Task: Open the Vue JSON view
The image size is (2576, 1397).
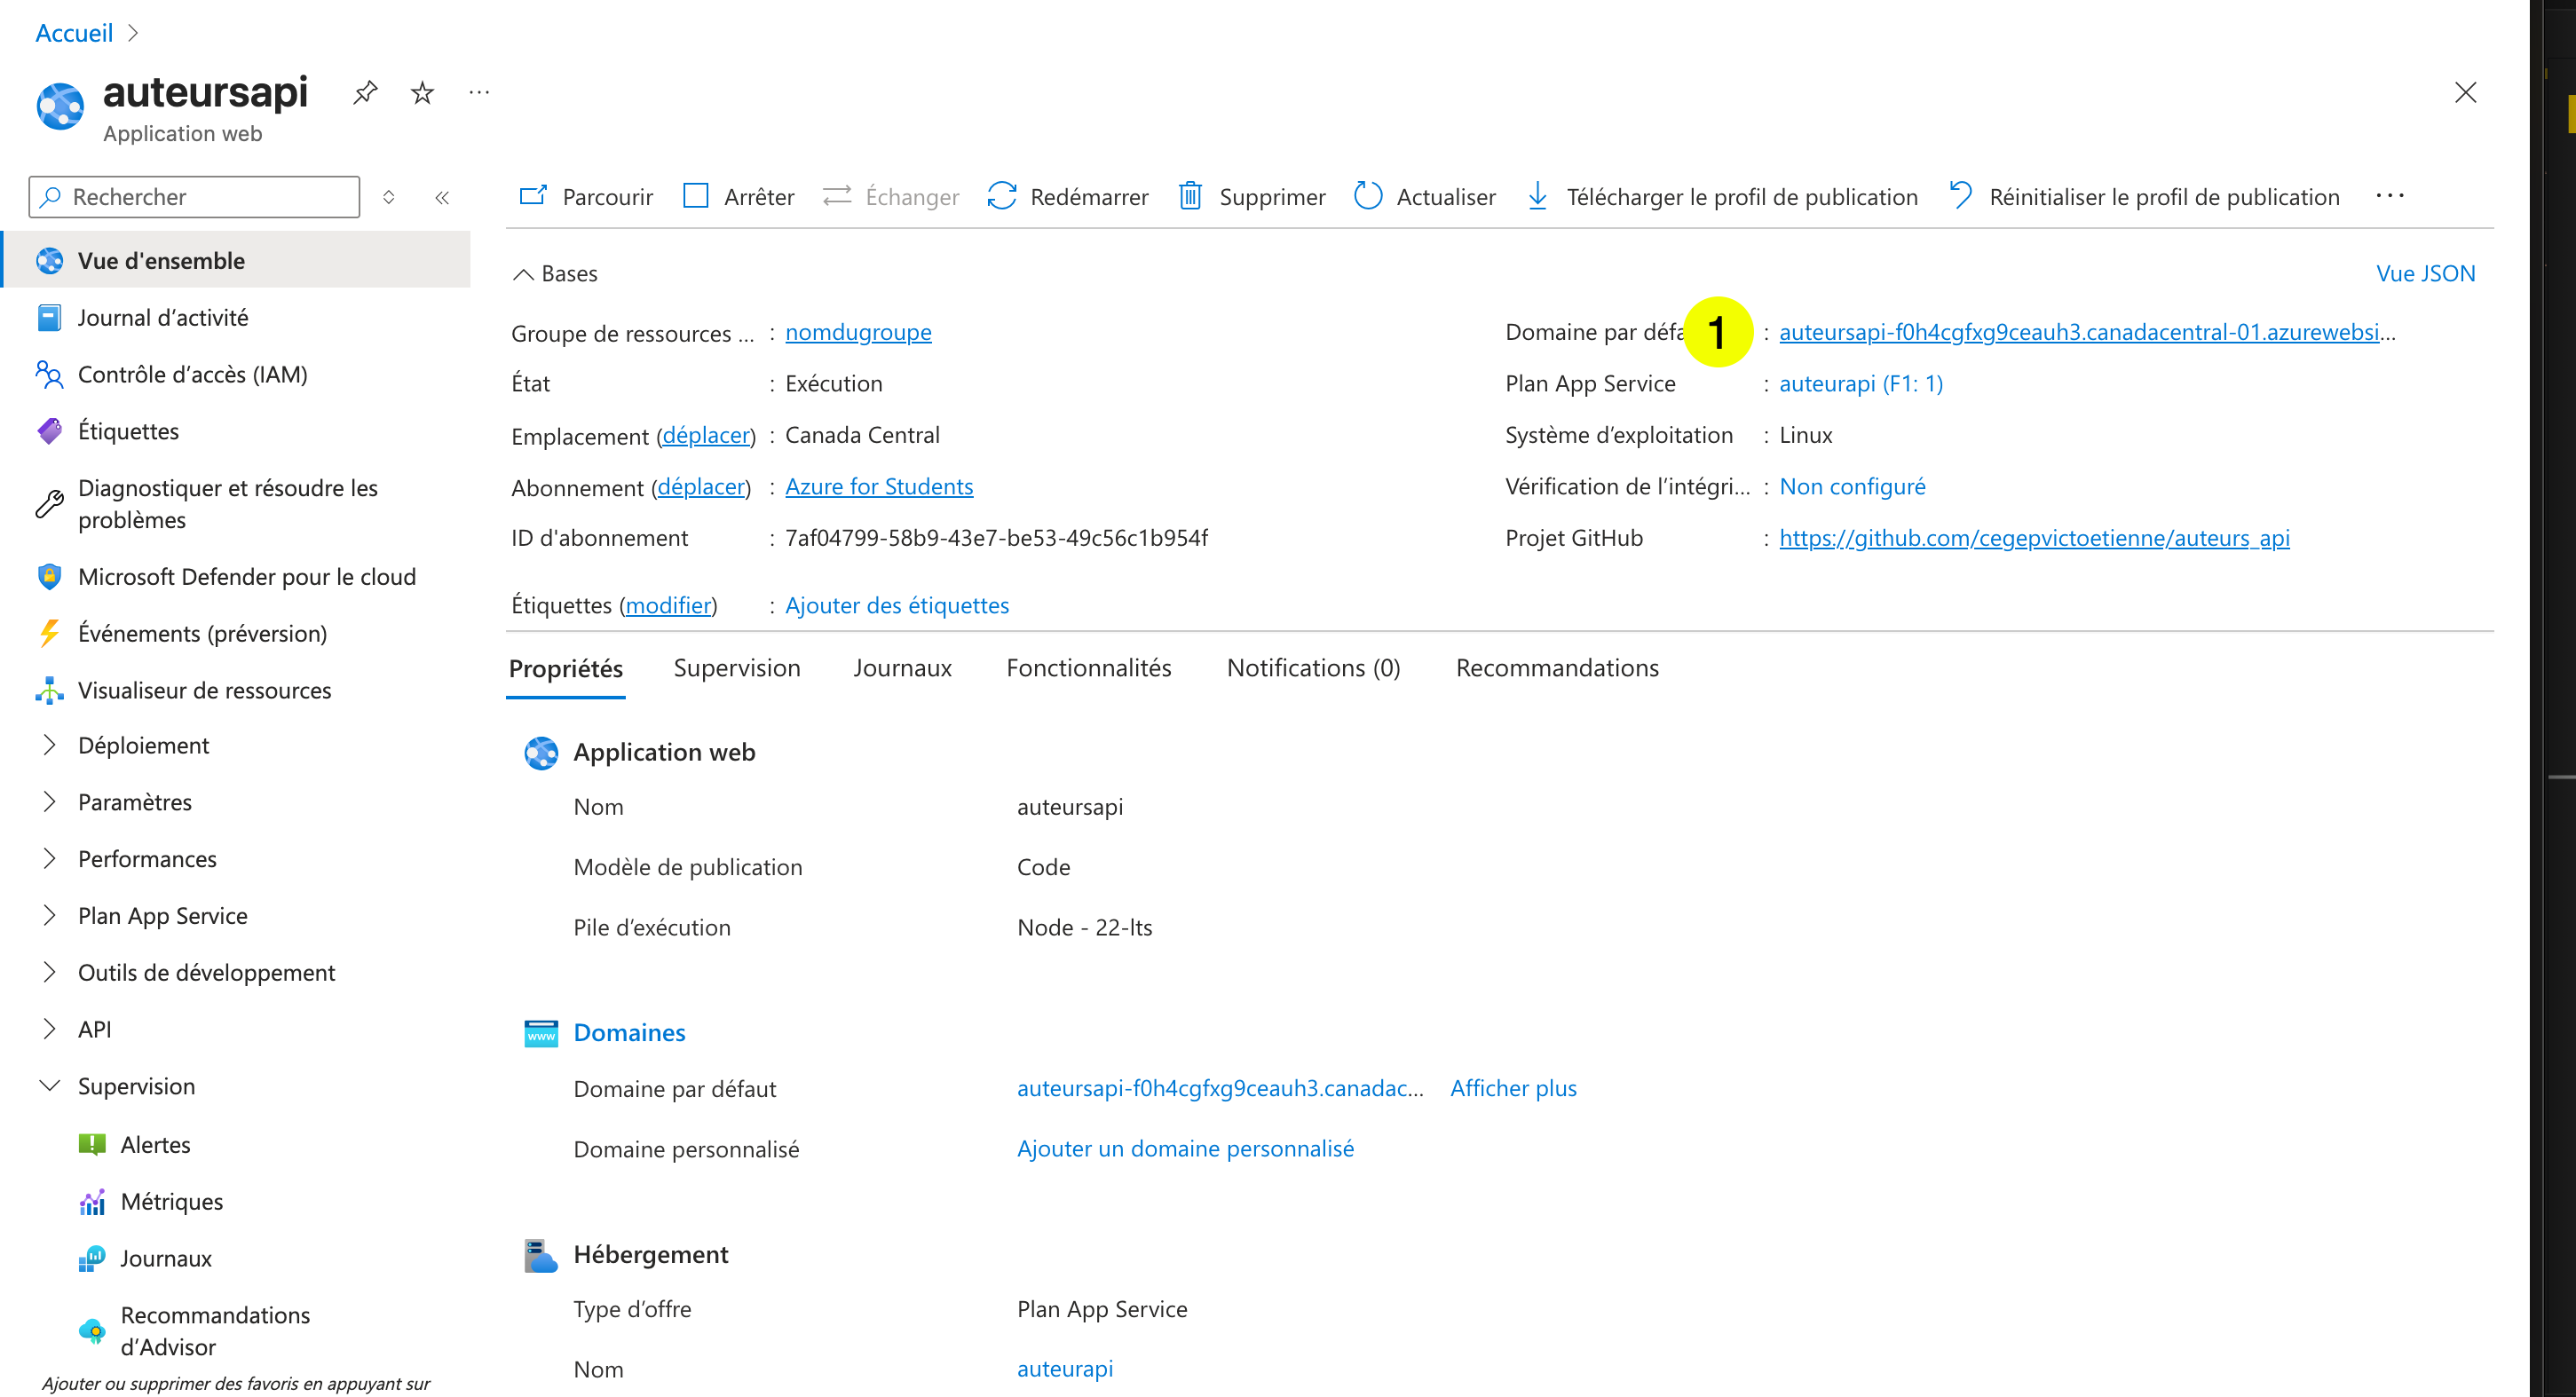Action: pyautogui.click(x=2424, y=272)
